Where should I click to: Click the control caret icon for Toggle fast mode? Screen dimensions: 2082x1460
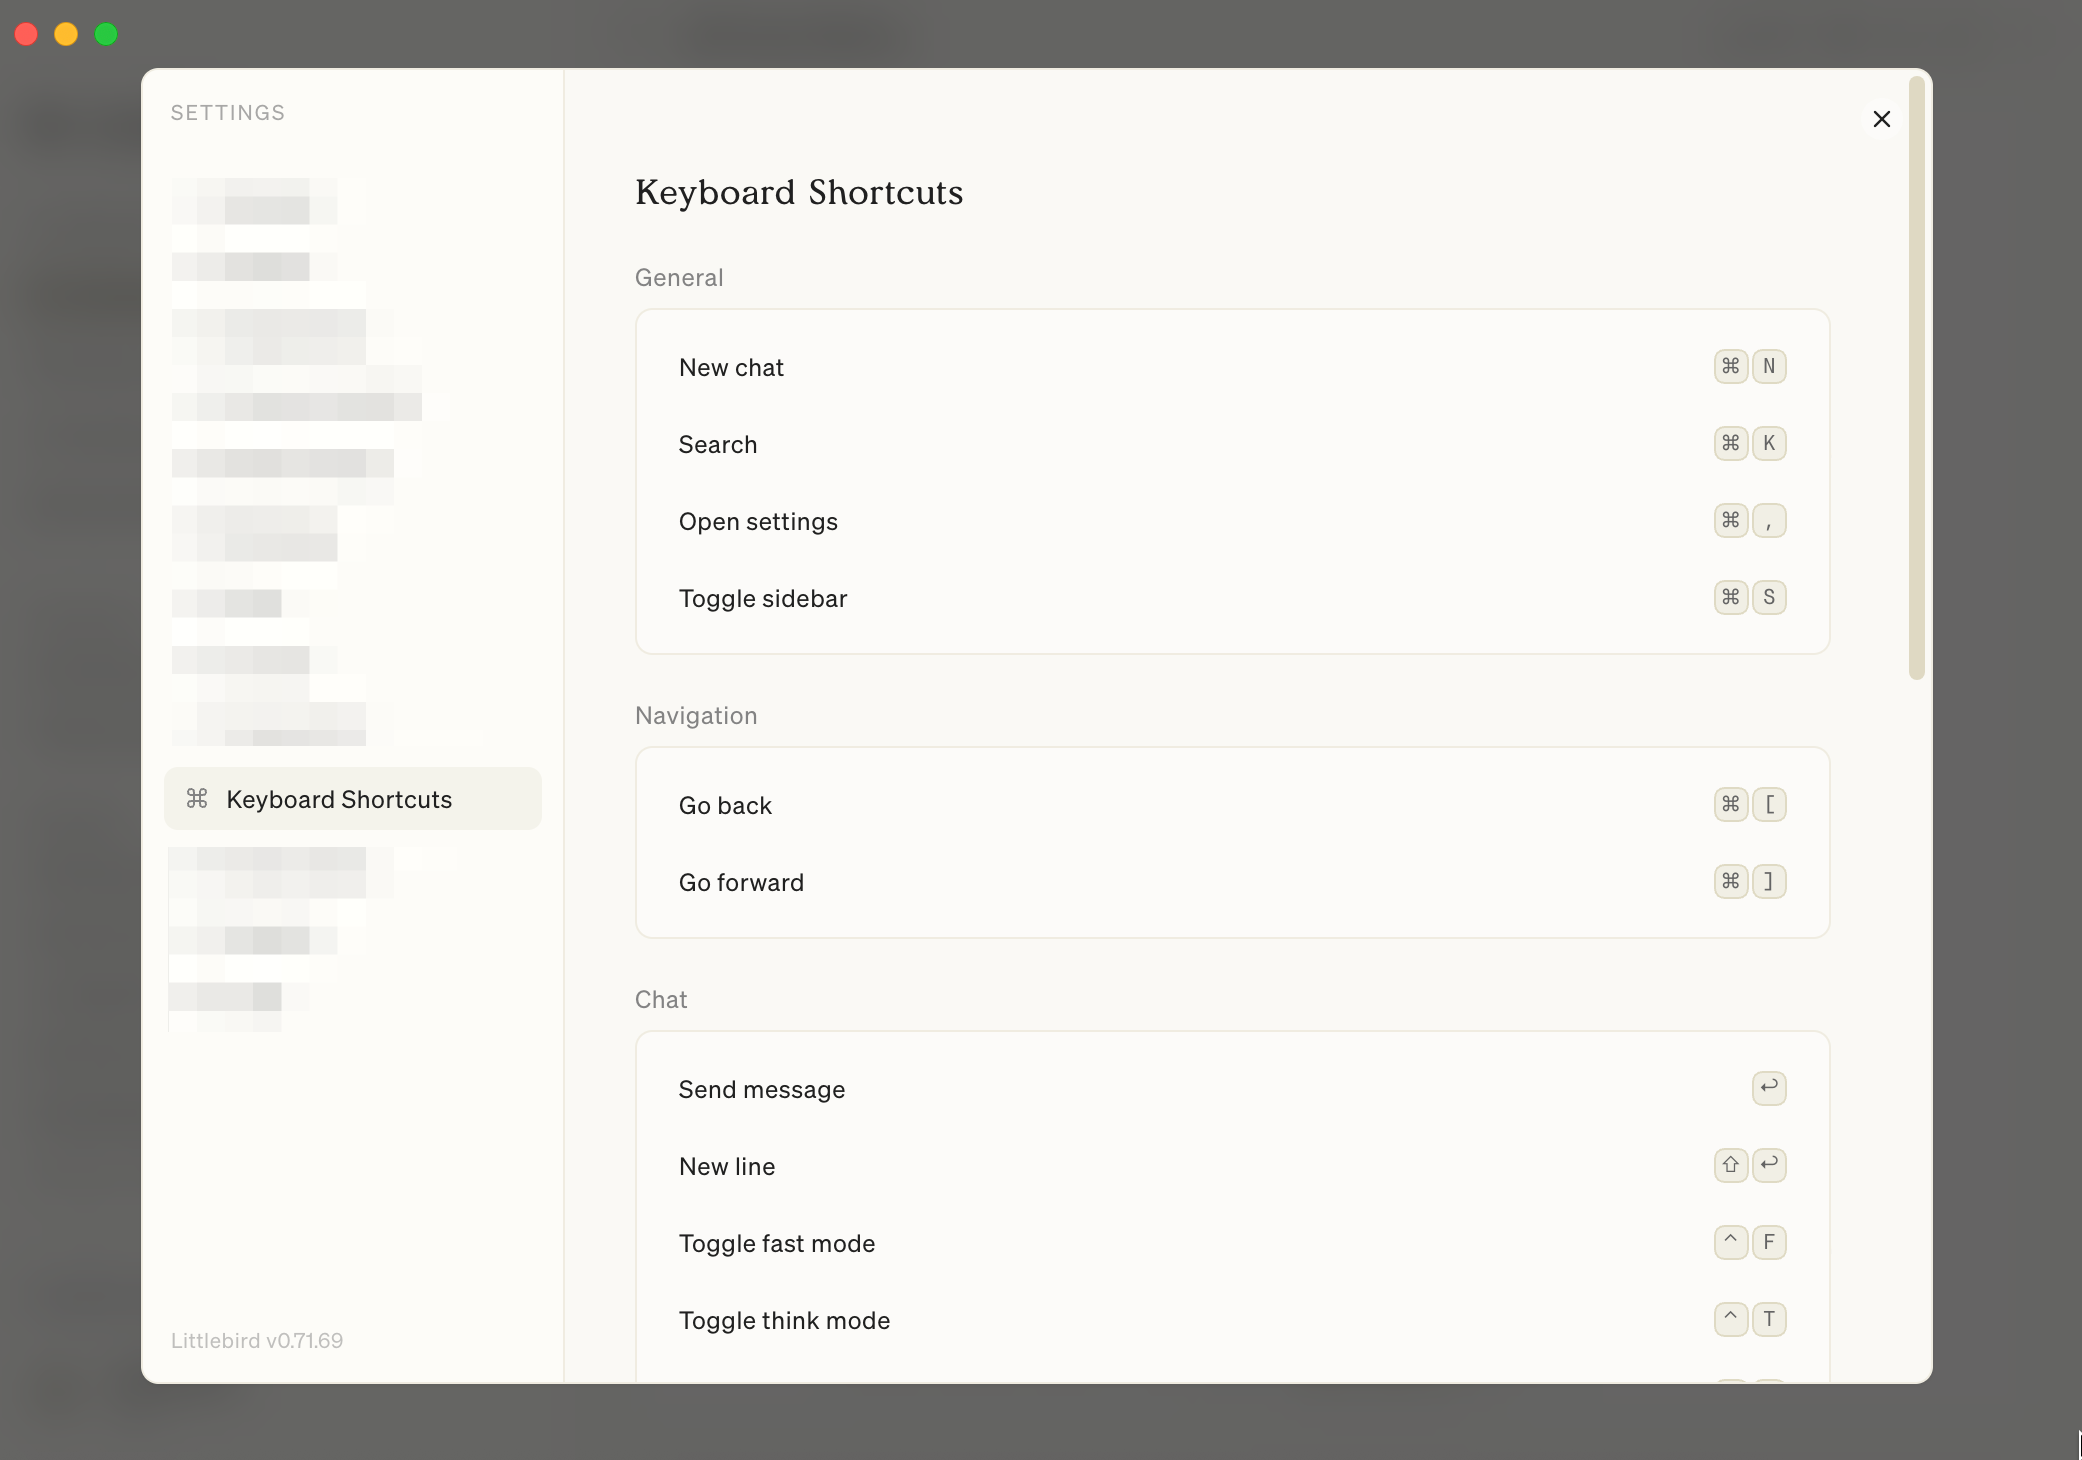point(1730,1243)
